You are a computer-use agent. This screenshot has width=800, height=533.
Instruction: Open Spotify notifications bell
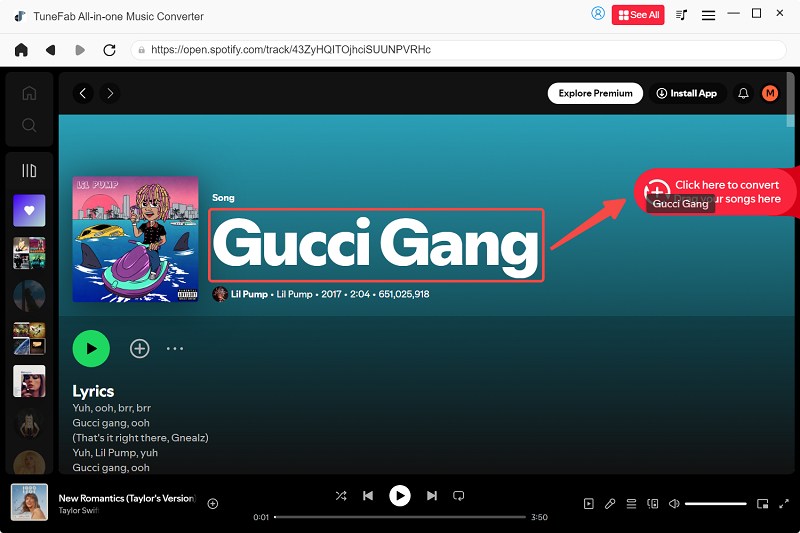pyautogui.click(x=743, y=93)
